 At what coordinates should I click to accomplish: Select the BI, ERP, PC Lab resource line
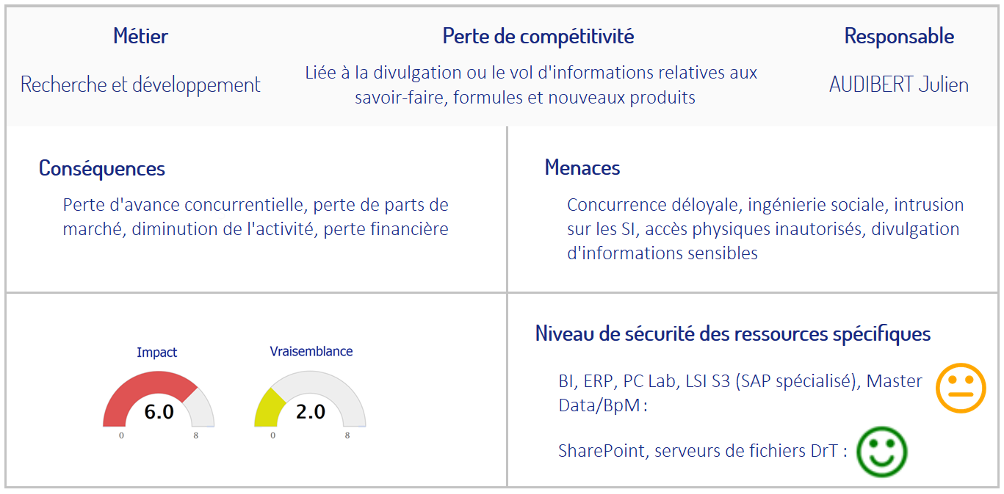pos(741,394)
